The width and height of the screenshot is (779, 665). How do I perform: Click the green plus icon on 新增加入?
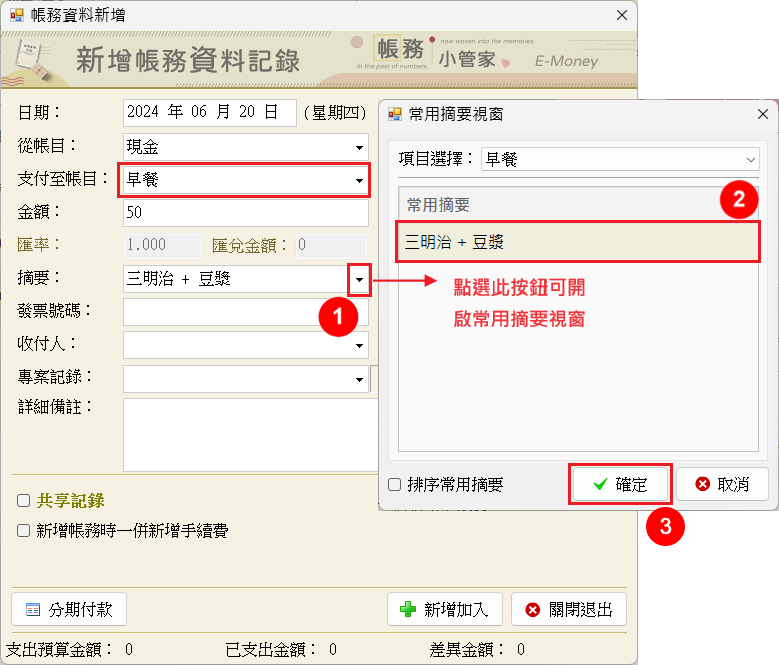(x=408, y=609)
